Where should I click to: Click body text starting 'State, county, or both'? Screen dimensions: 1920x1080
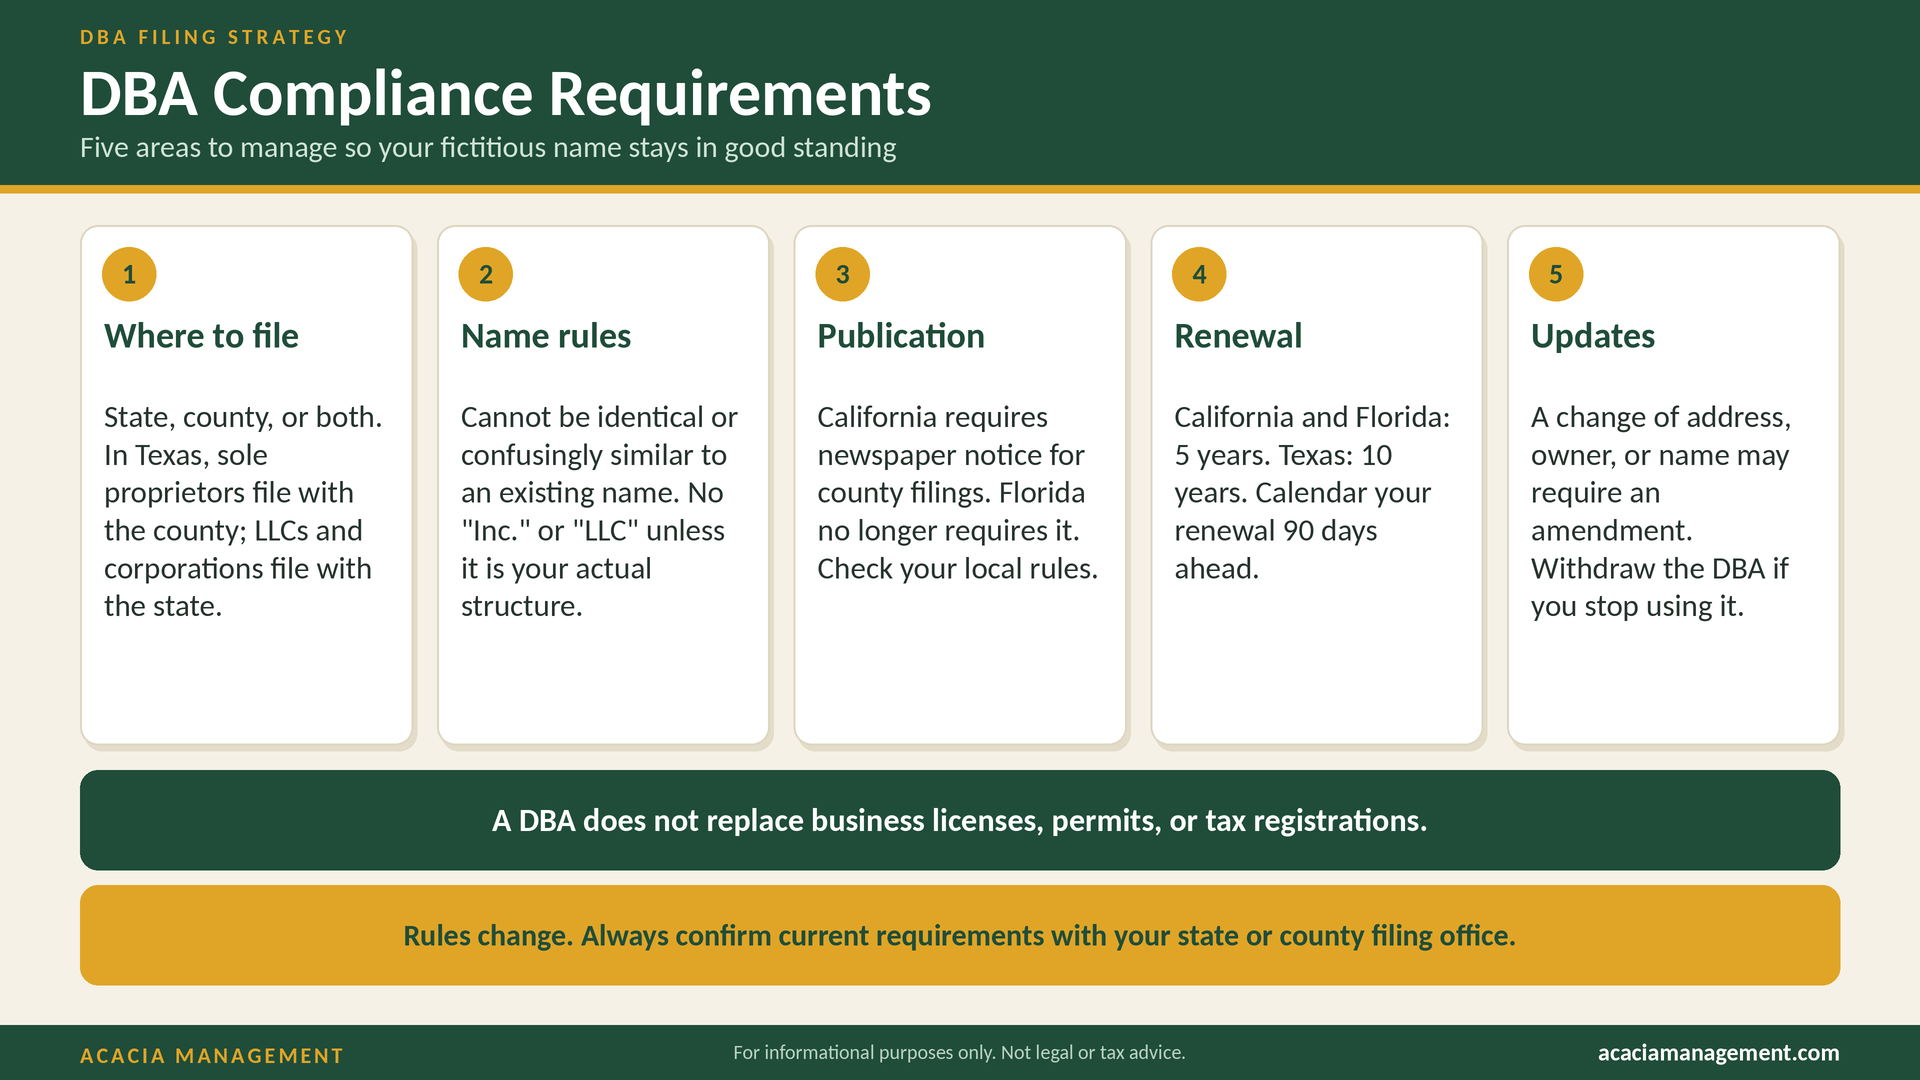[x=243, y=511]
